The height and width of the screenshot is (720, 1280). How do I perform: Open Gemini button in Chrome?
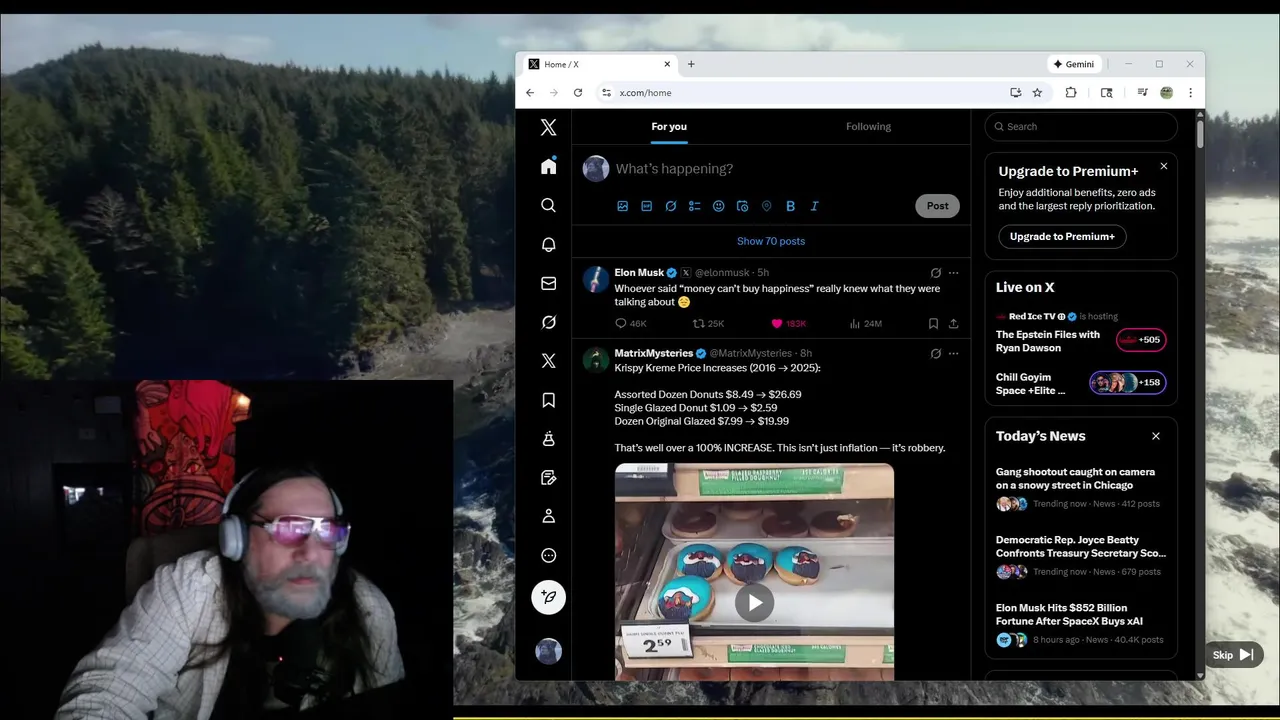point(1074,64)
